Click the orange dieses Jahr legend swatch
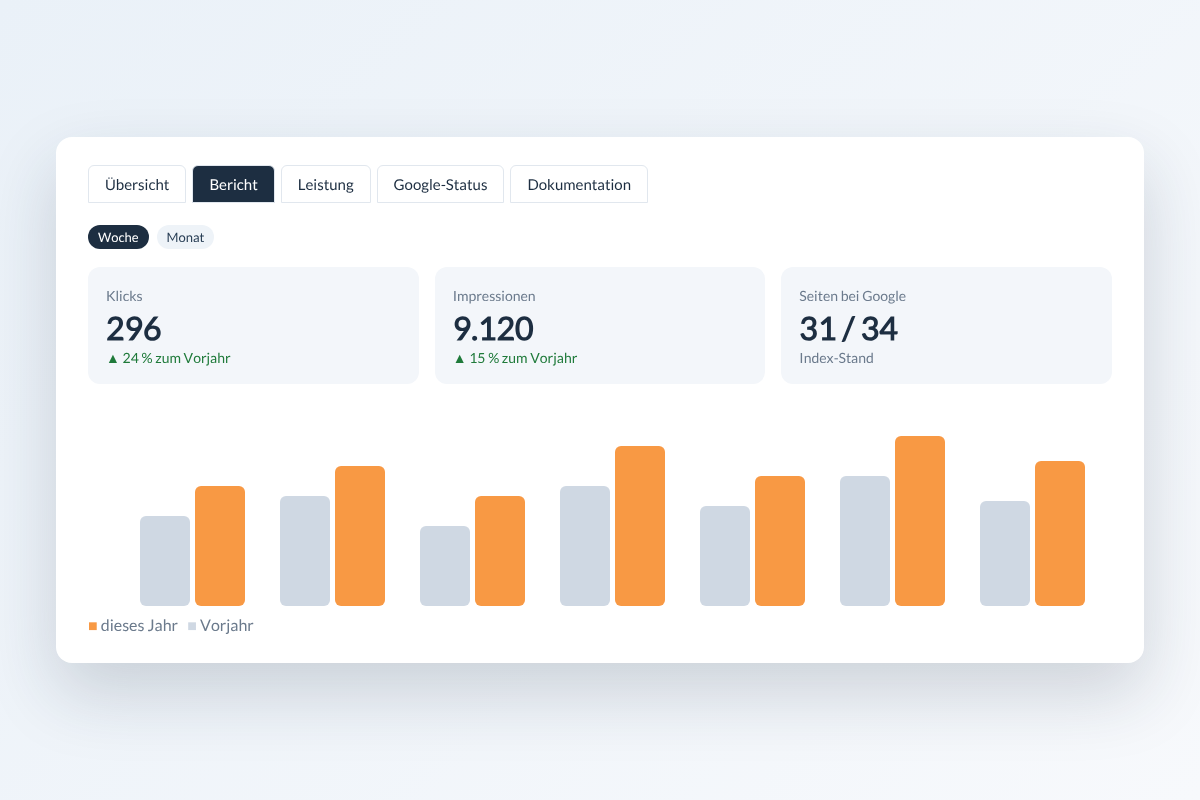 pos(93,626)
